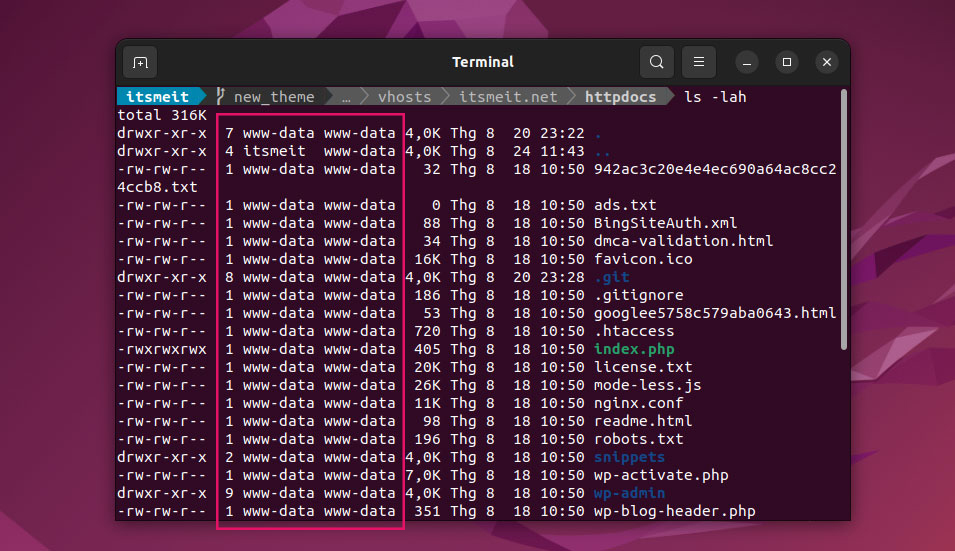The width and height of the screenshot is (955, 551).
Task: Click the favicon.ico file name
Action: click(643, 259)
